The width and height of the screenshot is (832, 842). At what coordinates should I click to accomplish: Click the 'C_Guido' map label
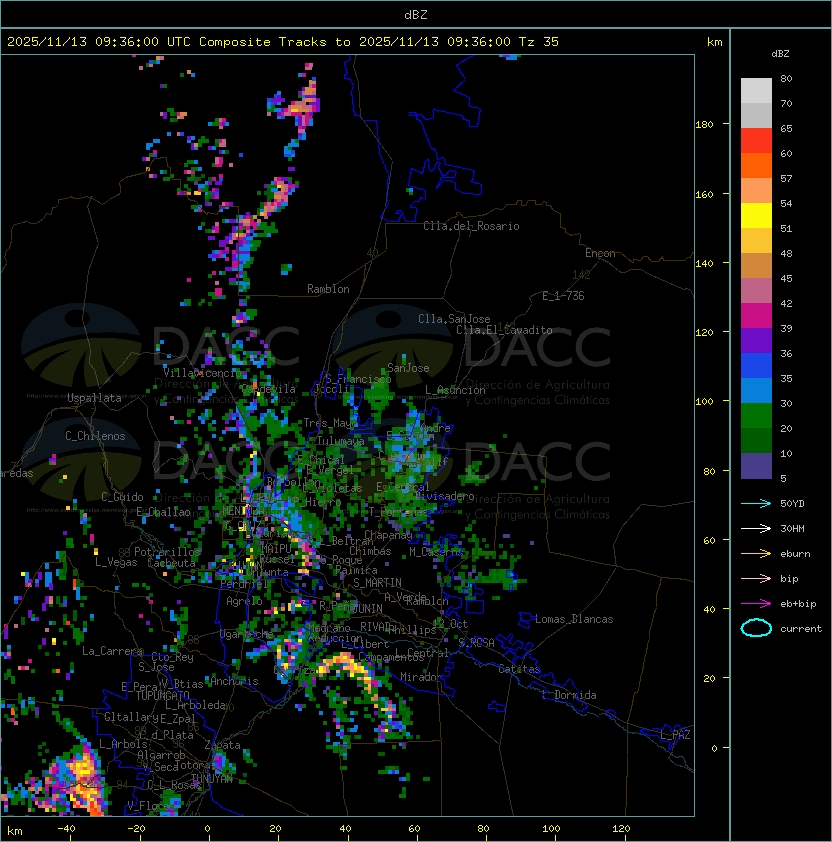(x=122, y=497)
